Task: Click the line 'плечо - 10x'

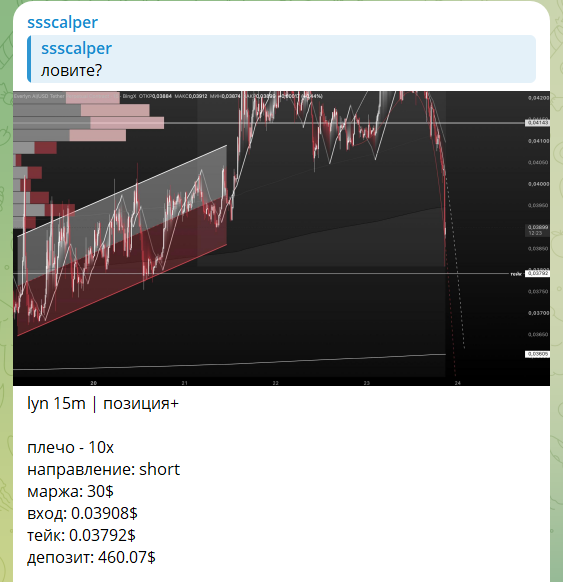Action: 71,447
